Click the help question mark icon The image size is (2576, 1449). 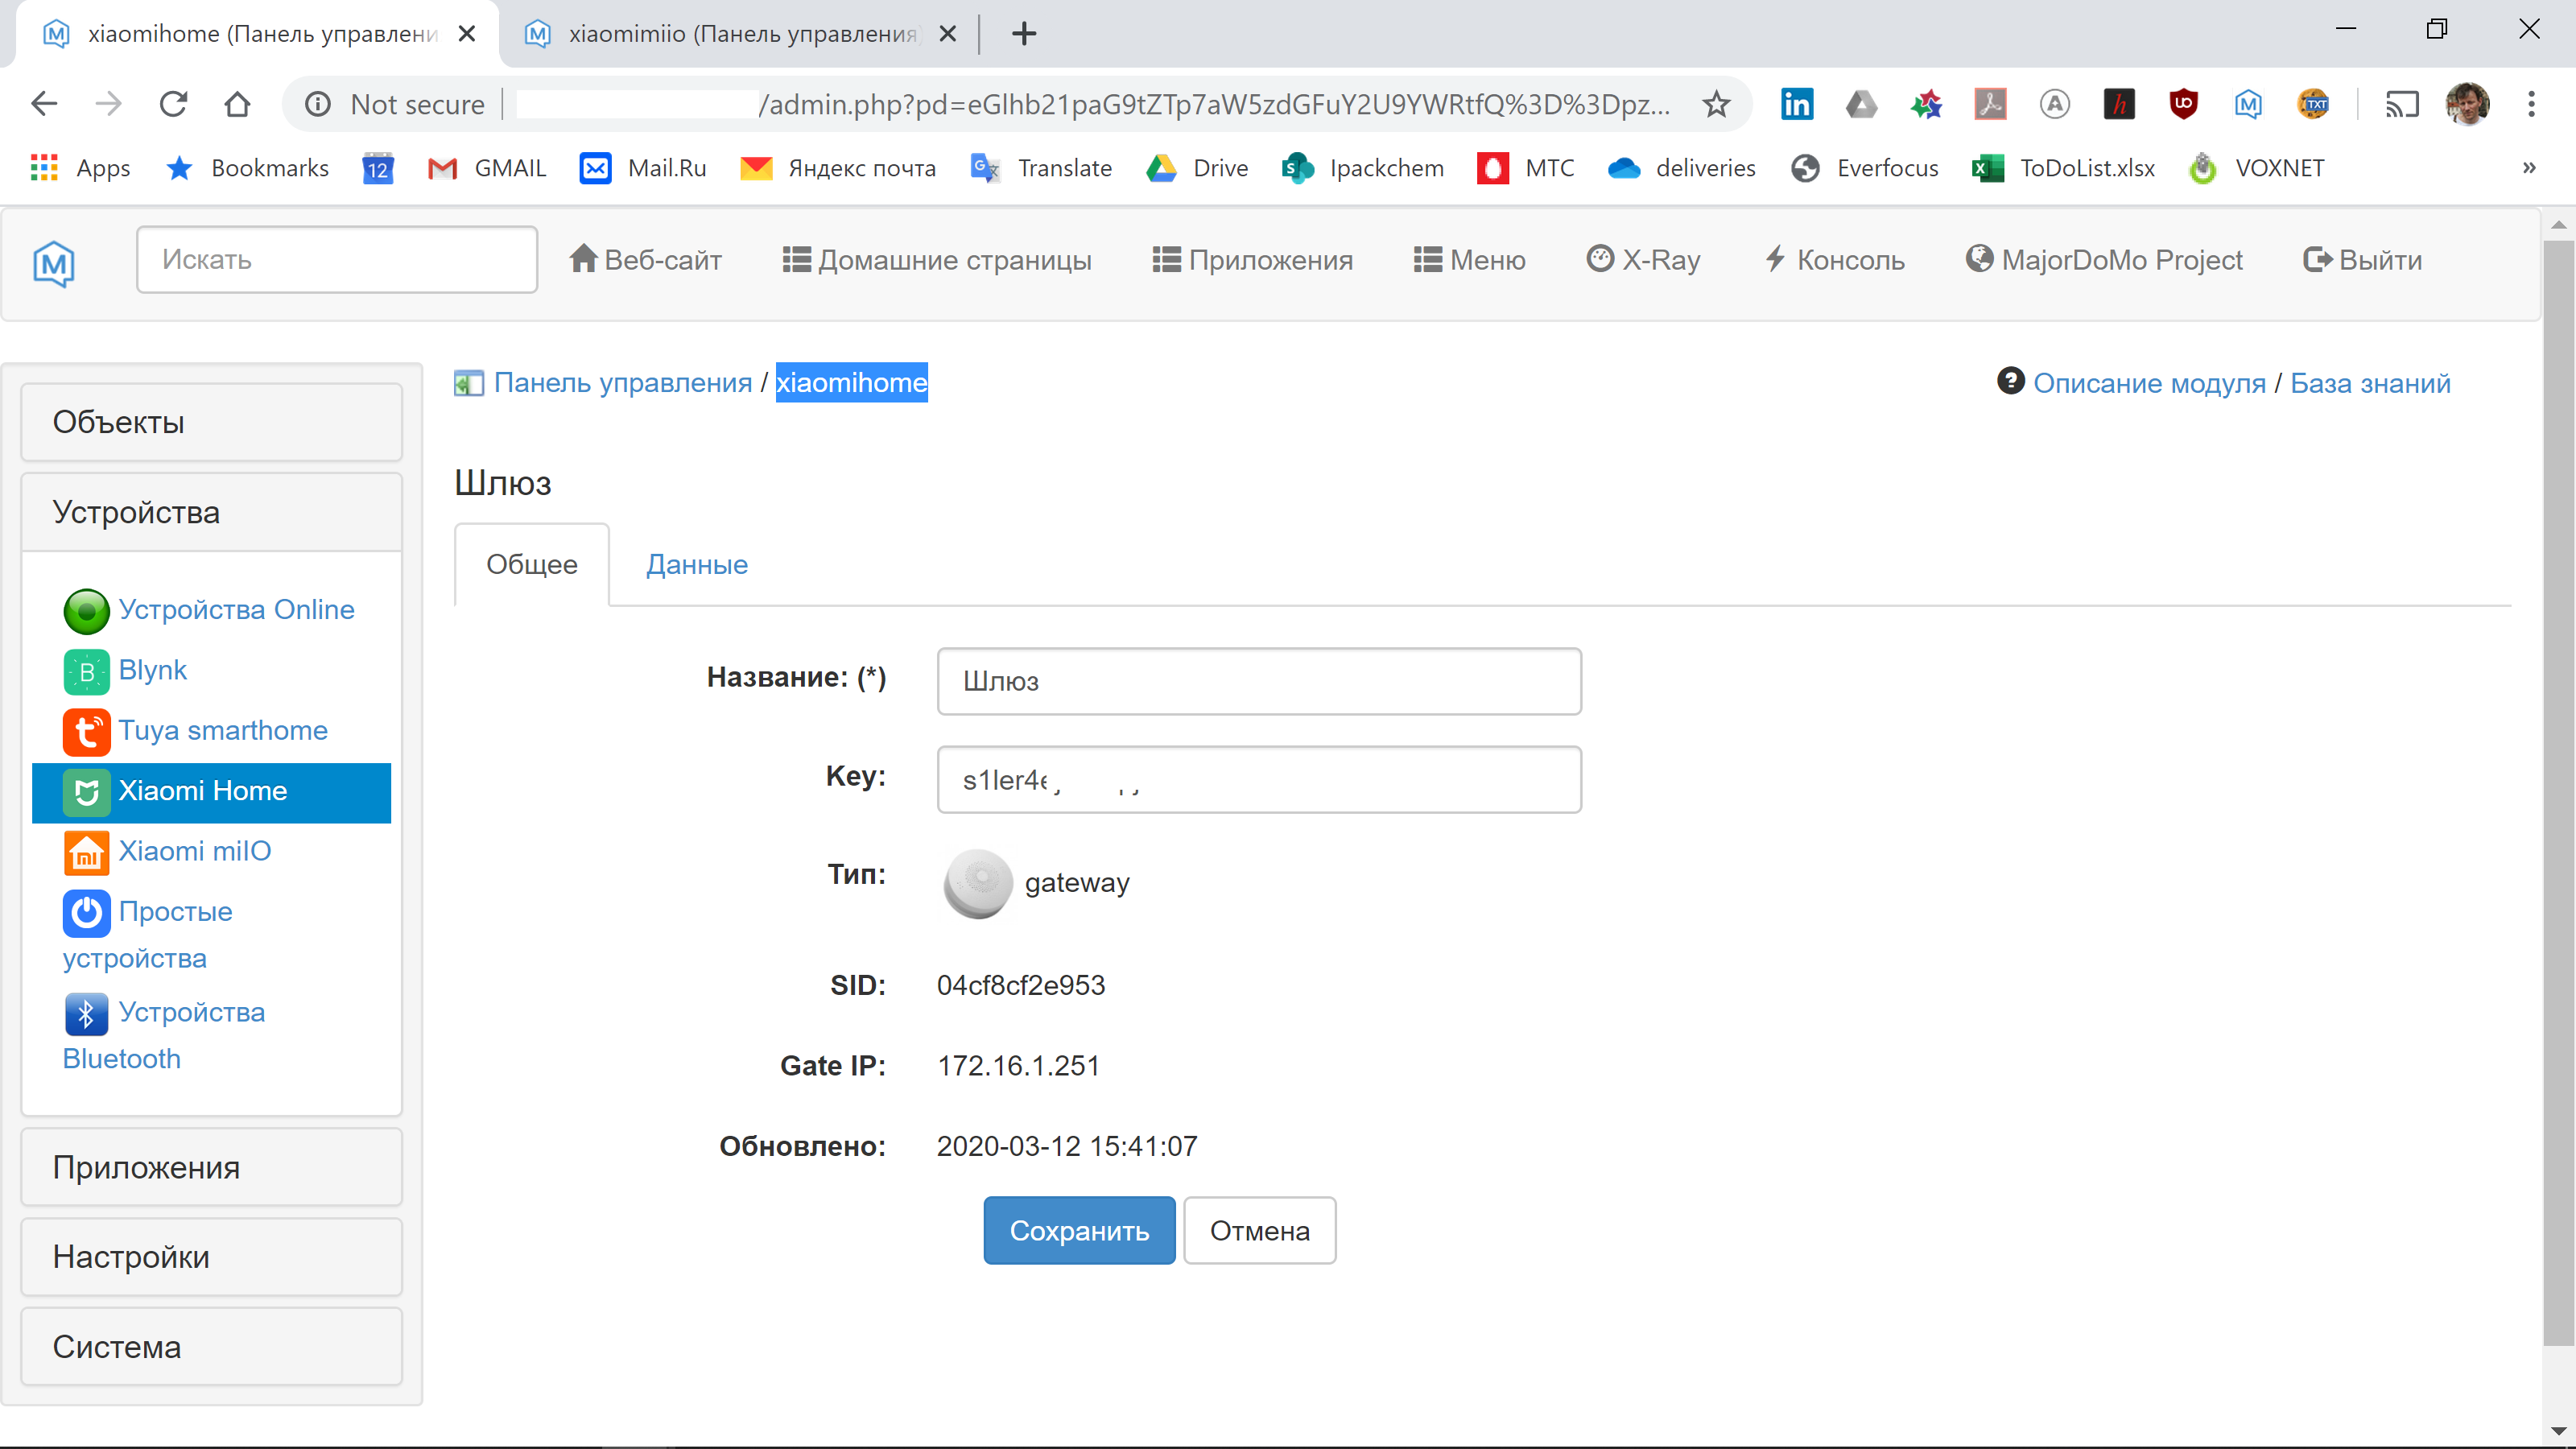pyautogui.click(x=2010, y=382)
